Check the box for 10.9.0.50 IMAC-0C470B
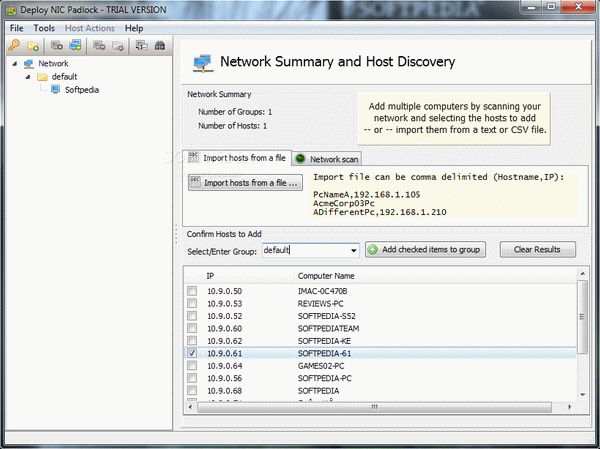Viewport: 600px width, 449px height. pyautogui.click(x=192, y=291)
